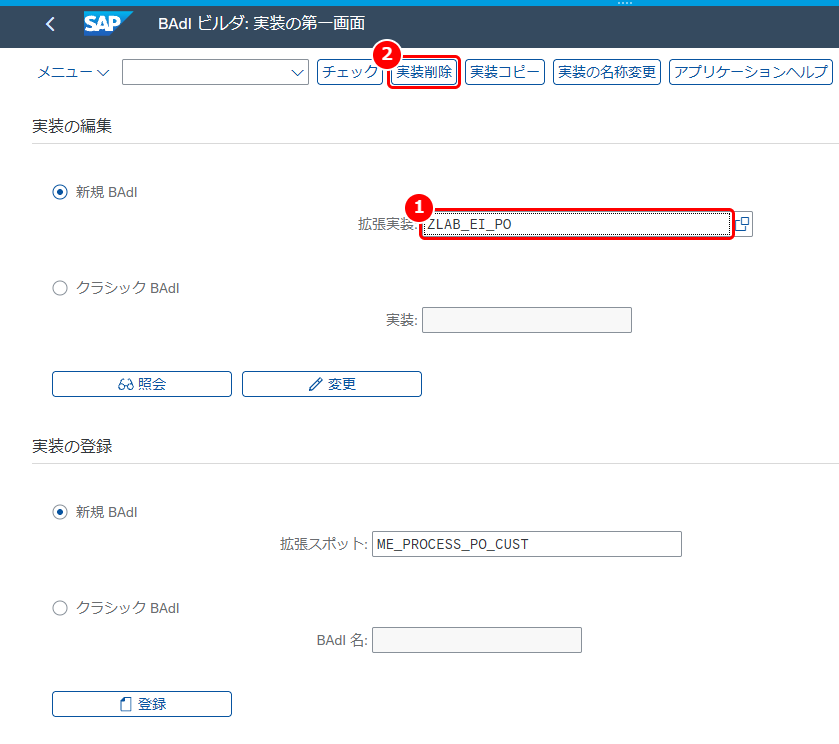The height and width of the screenshot is (744, 839).
Task: Click the 登録 create button
Action: click(x=142, y=704)
